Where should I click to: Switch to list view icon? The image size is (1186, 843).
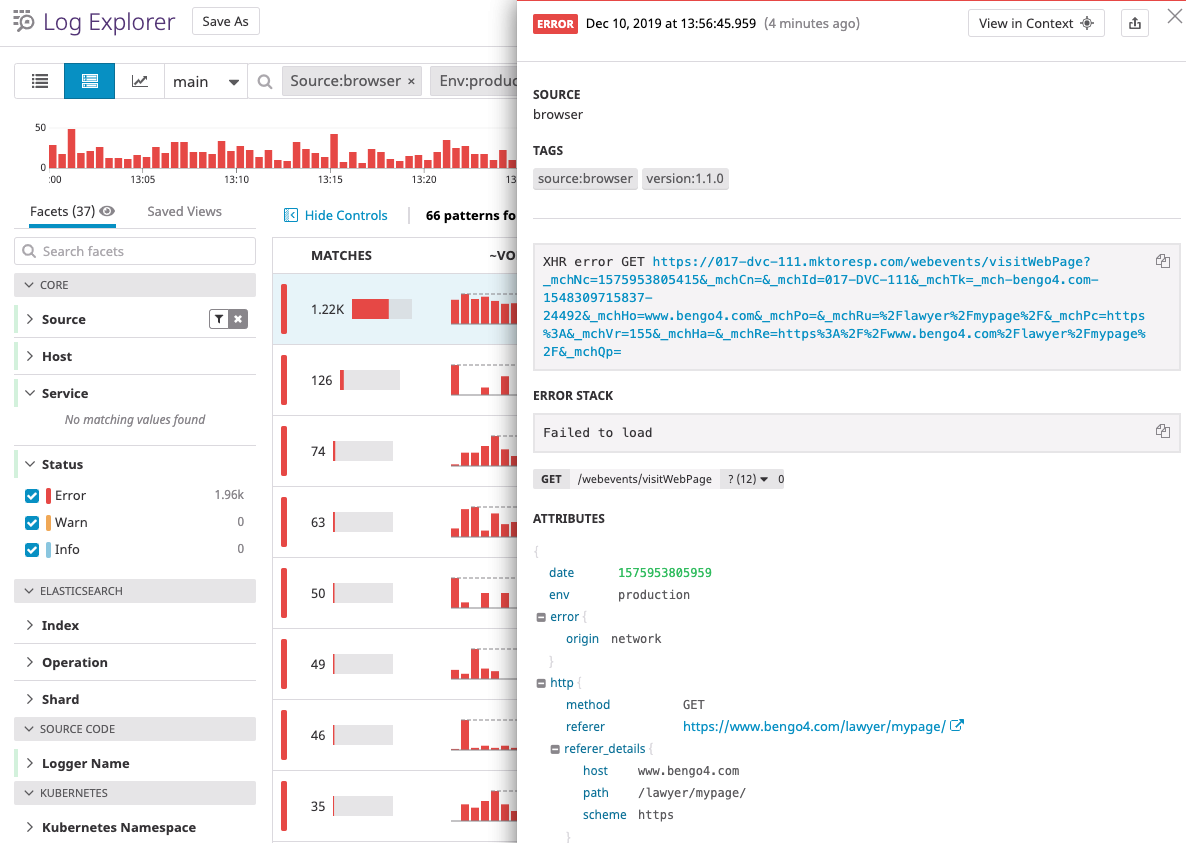39,81
